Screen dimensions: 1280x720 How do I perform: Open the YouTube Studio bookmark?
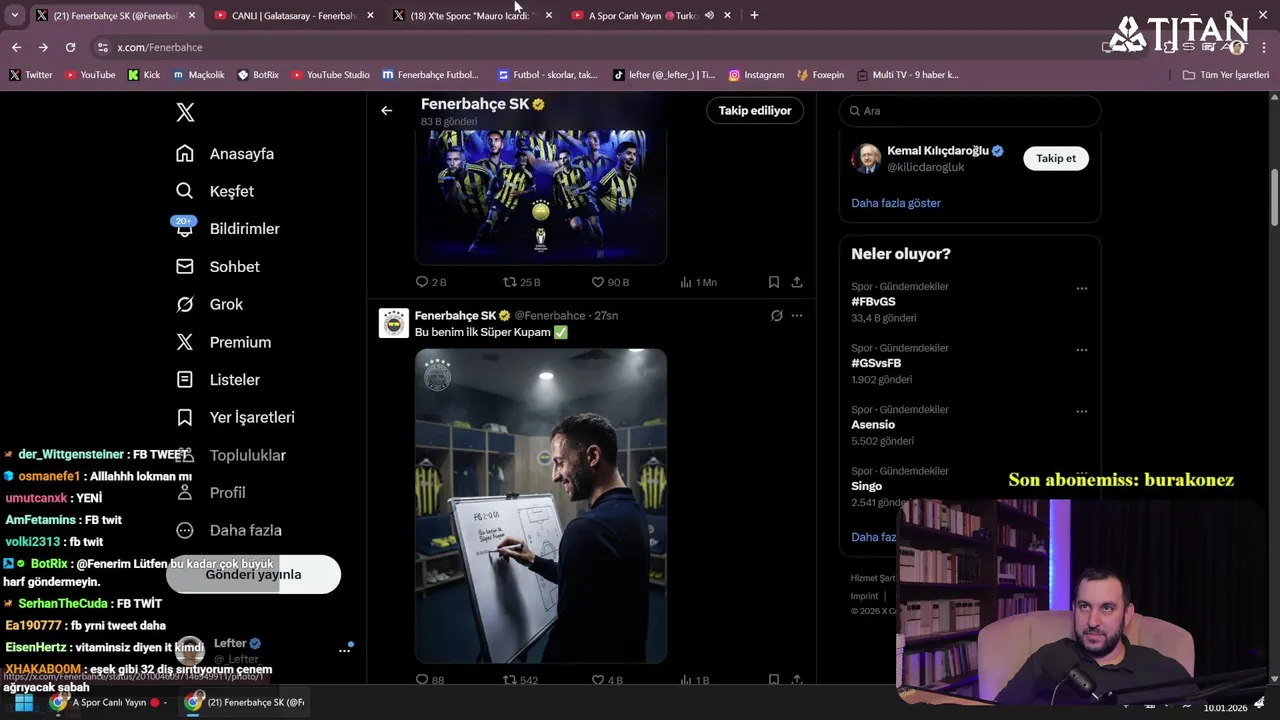pyautogui.click(x=330, y=75)
